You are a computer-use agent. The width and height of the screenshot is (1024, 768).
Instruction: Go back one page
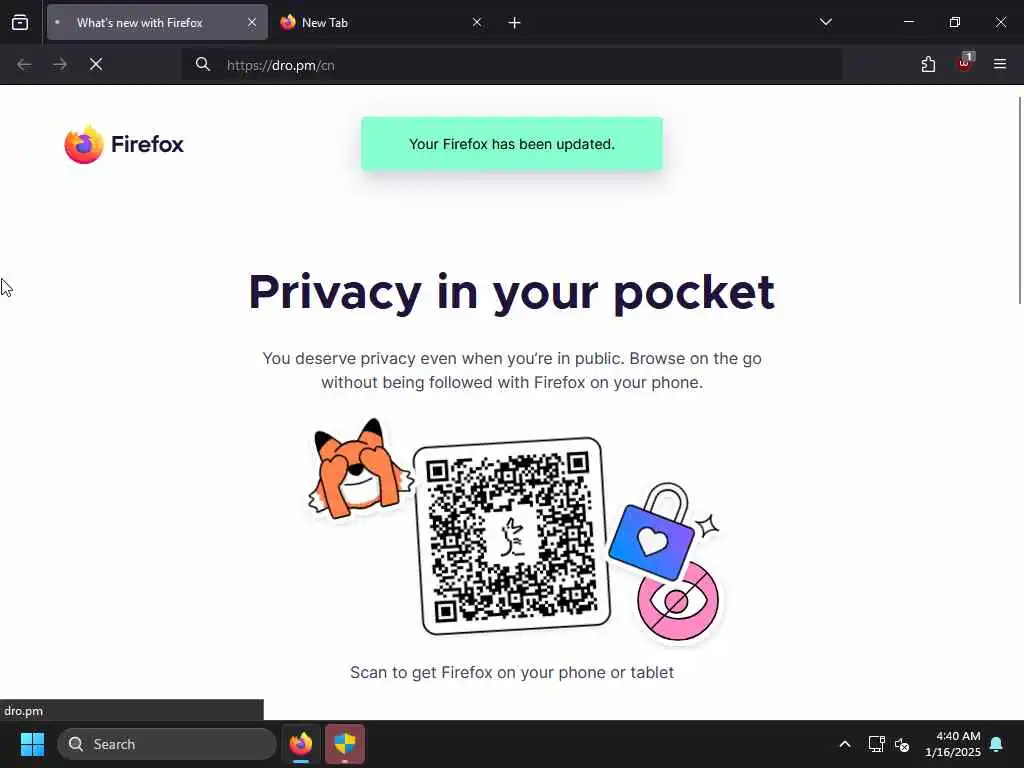(24, 64)
